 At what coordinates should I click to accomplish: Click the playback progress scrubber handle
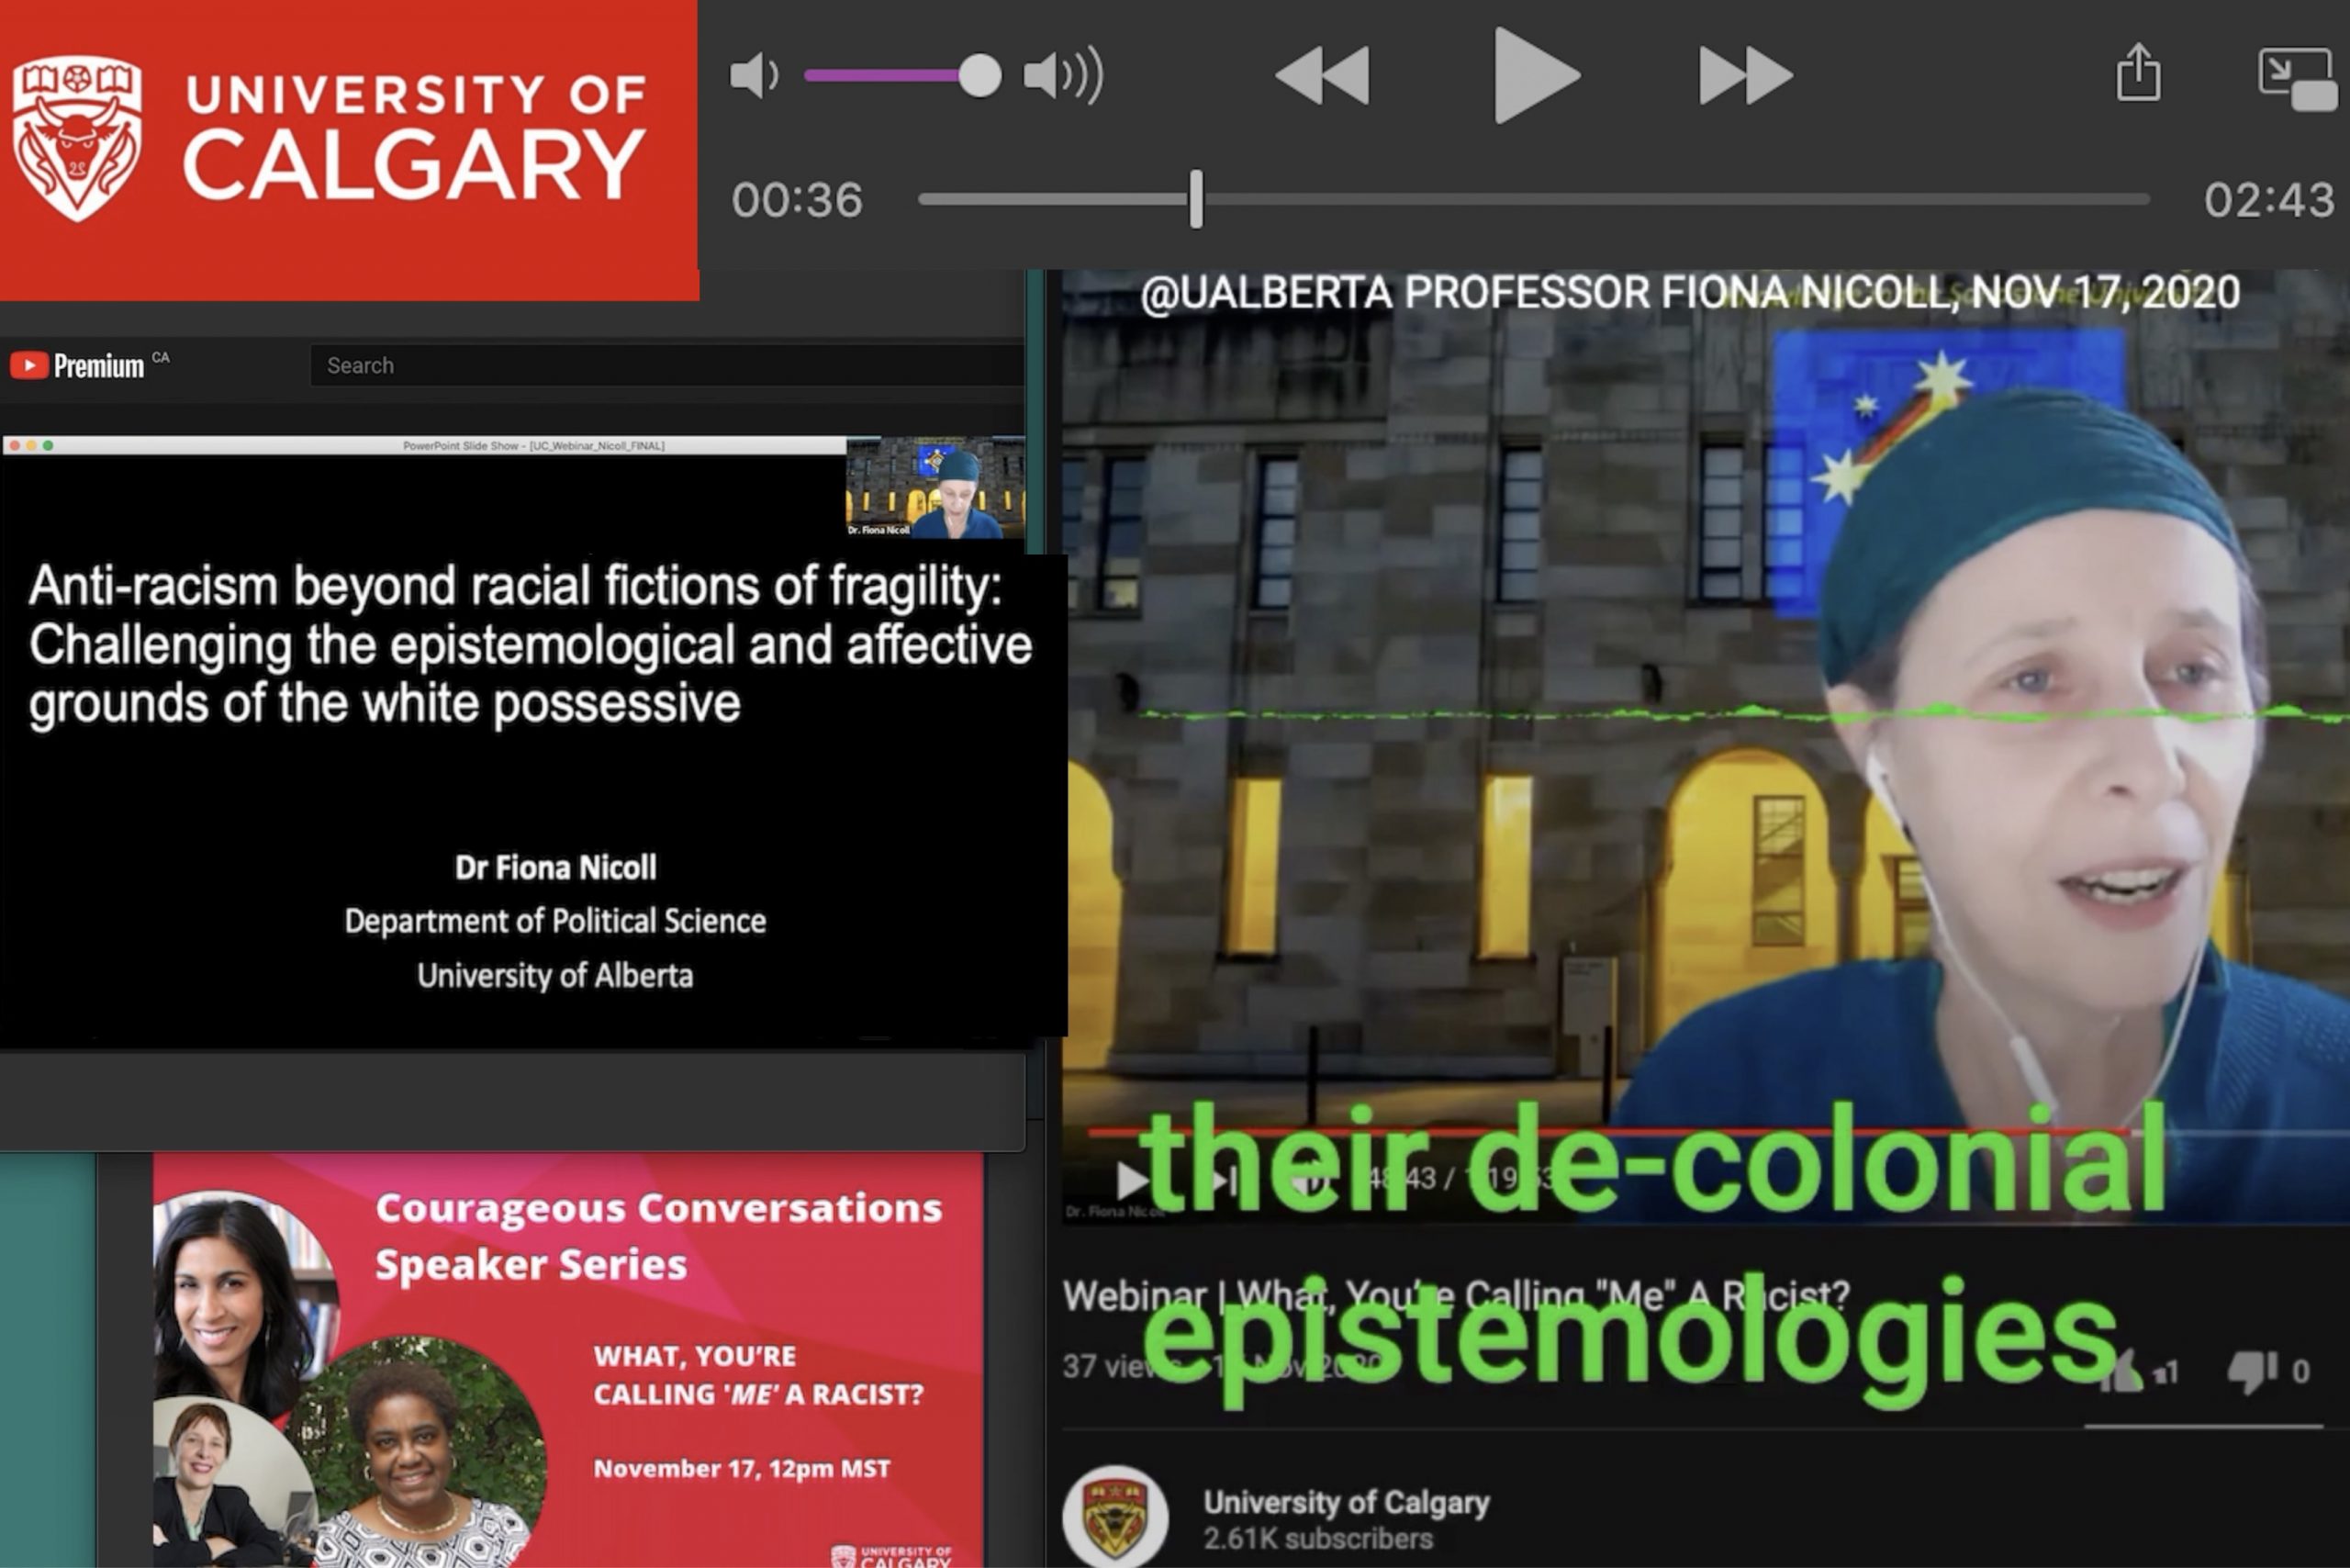tap(1196, 199)
